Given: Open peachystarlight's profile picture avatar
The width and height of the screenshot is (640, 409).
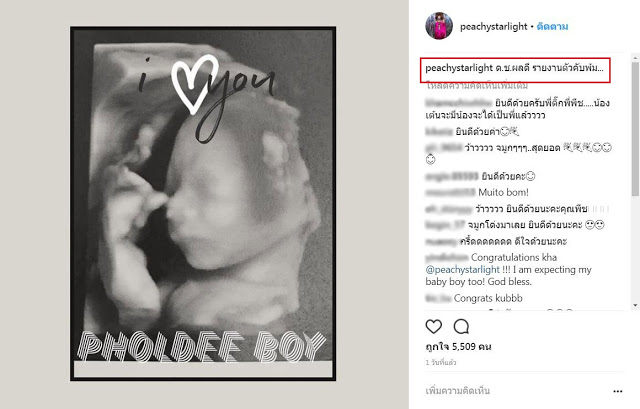Looking at the screenshot, I should pos(441,25).
